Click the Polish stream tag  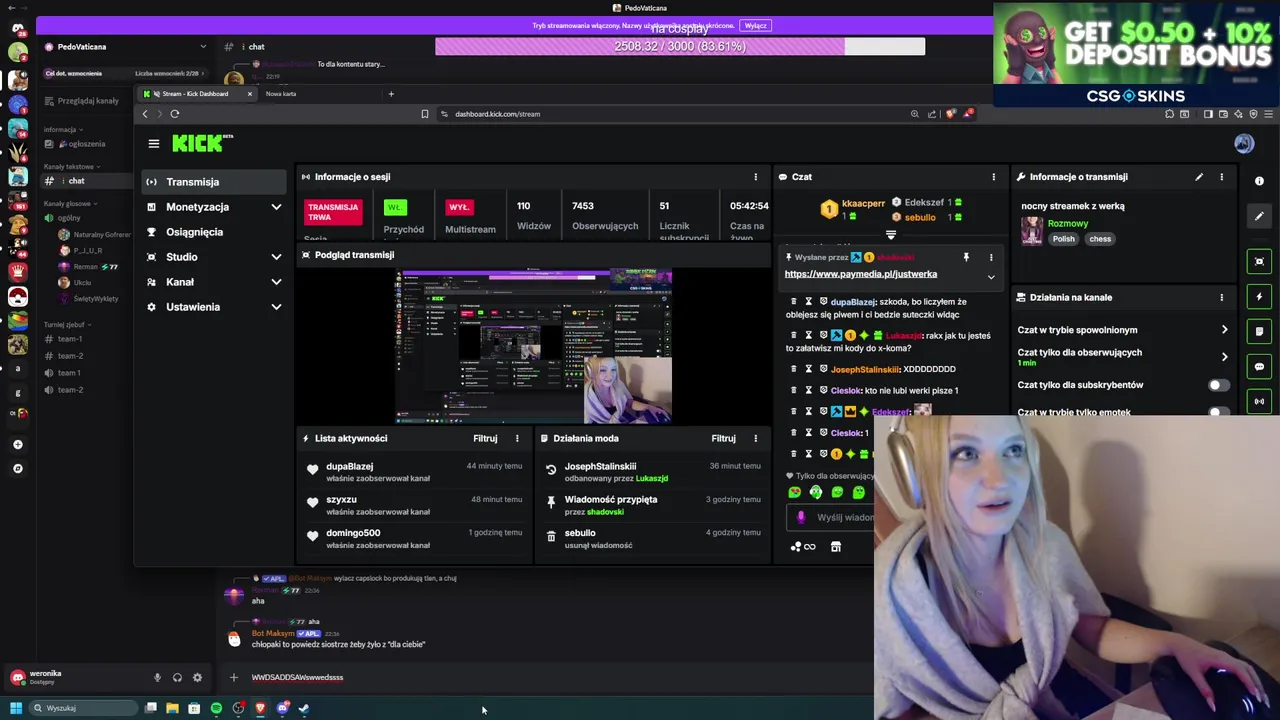pyautogui.click(x=1063, y=239)
